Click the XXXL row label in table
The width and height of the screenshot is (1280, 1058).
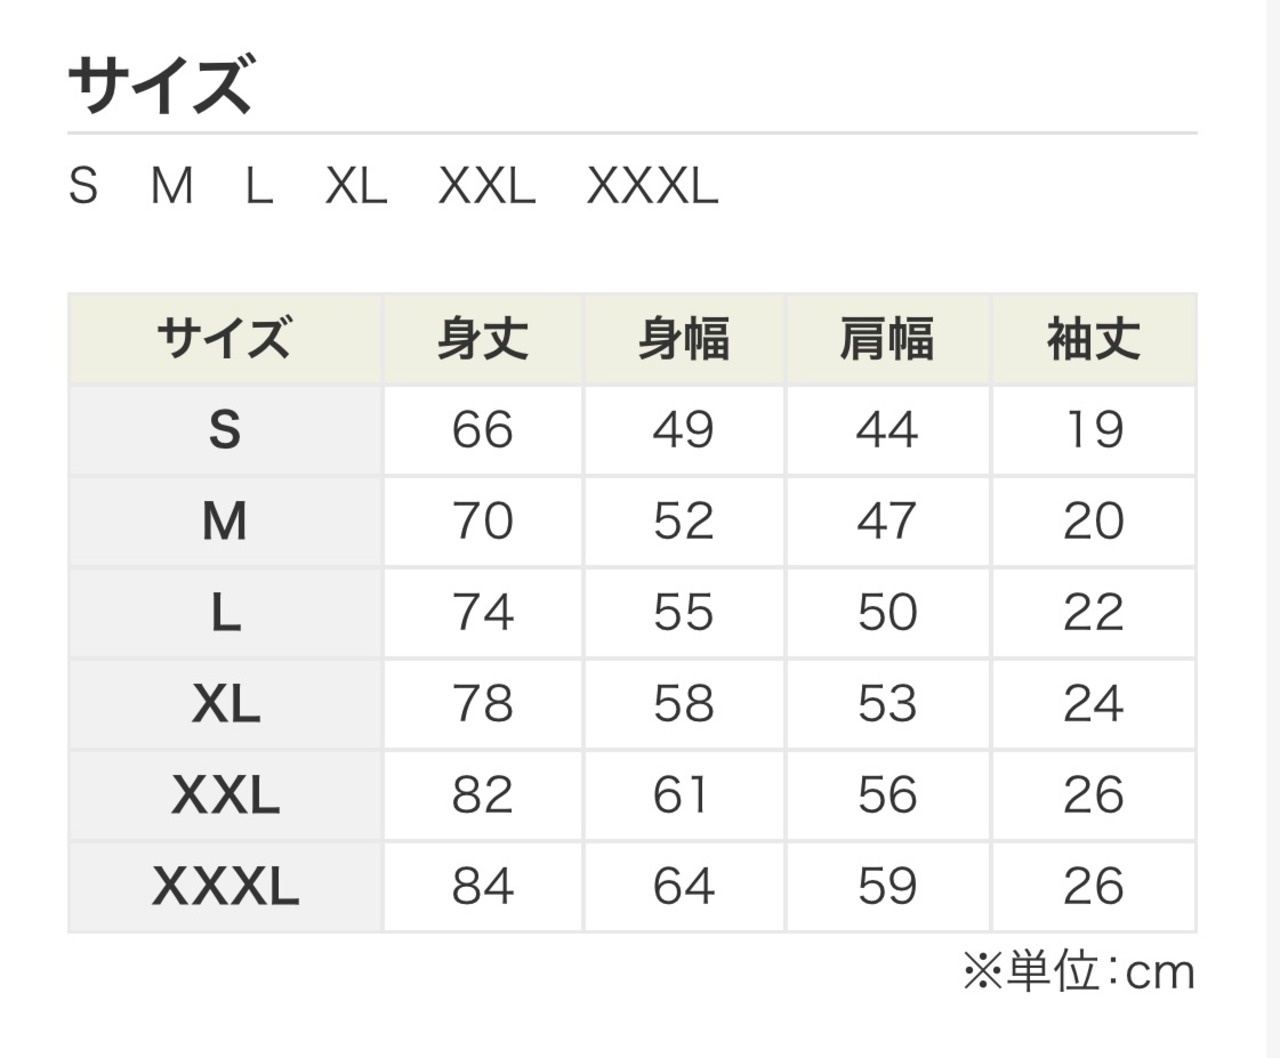[225, 886]
